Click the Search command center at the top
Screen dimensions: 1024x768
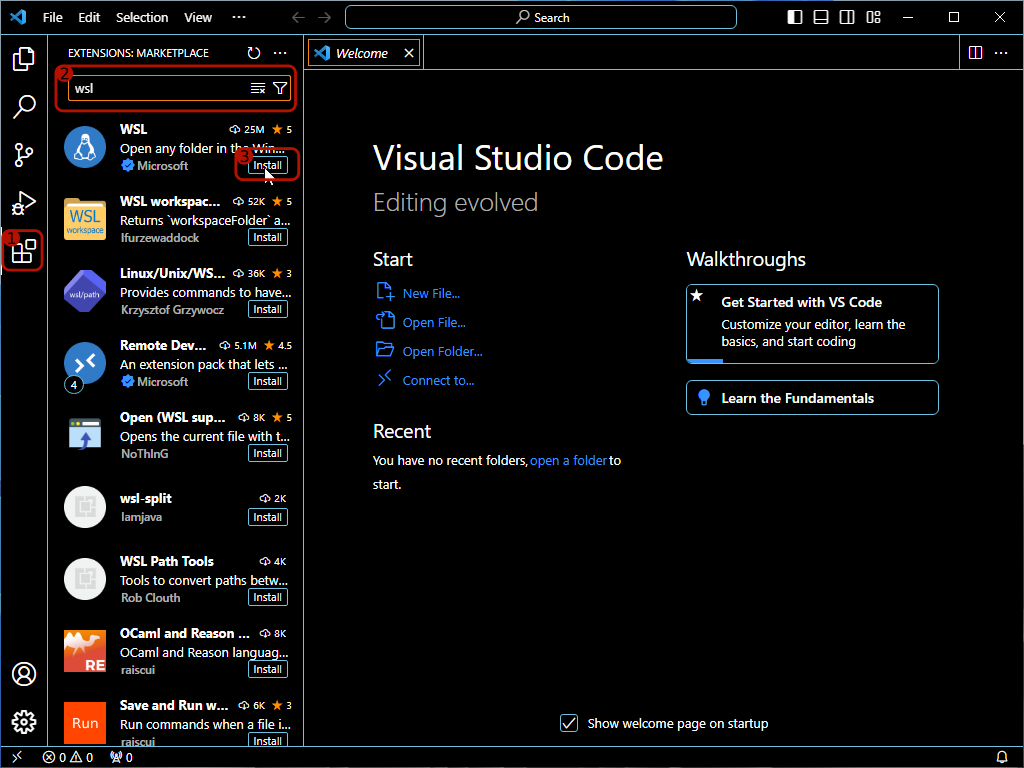coord(540,17)
